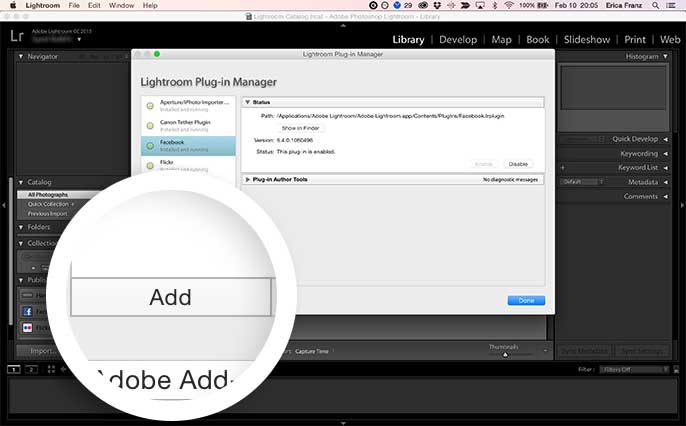686x426 pixels.
Task: Click the AirPlay display icon in menu bar
Action: 480,5
